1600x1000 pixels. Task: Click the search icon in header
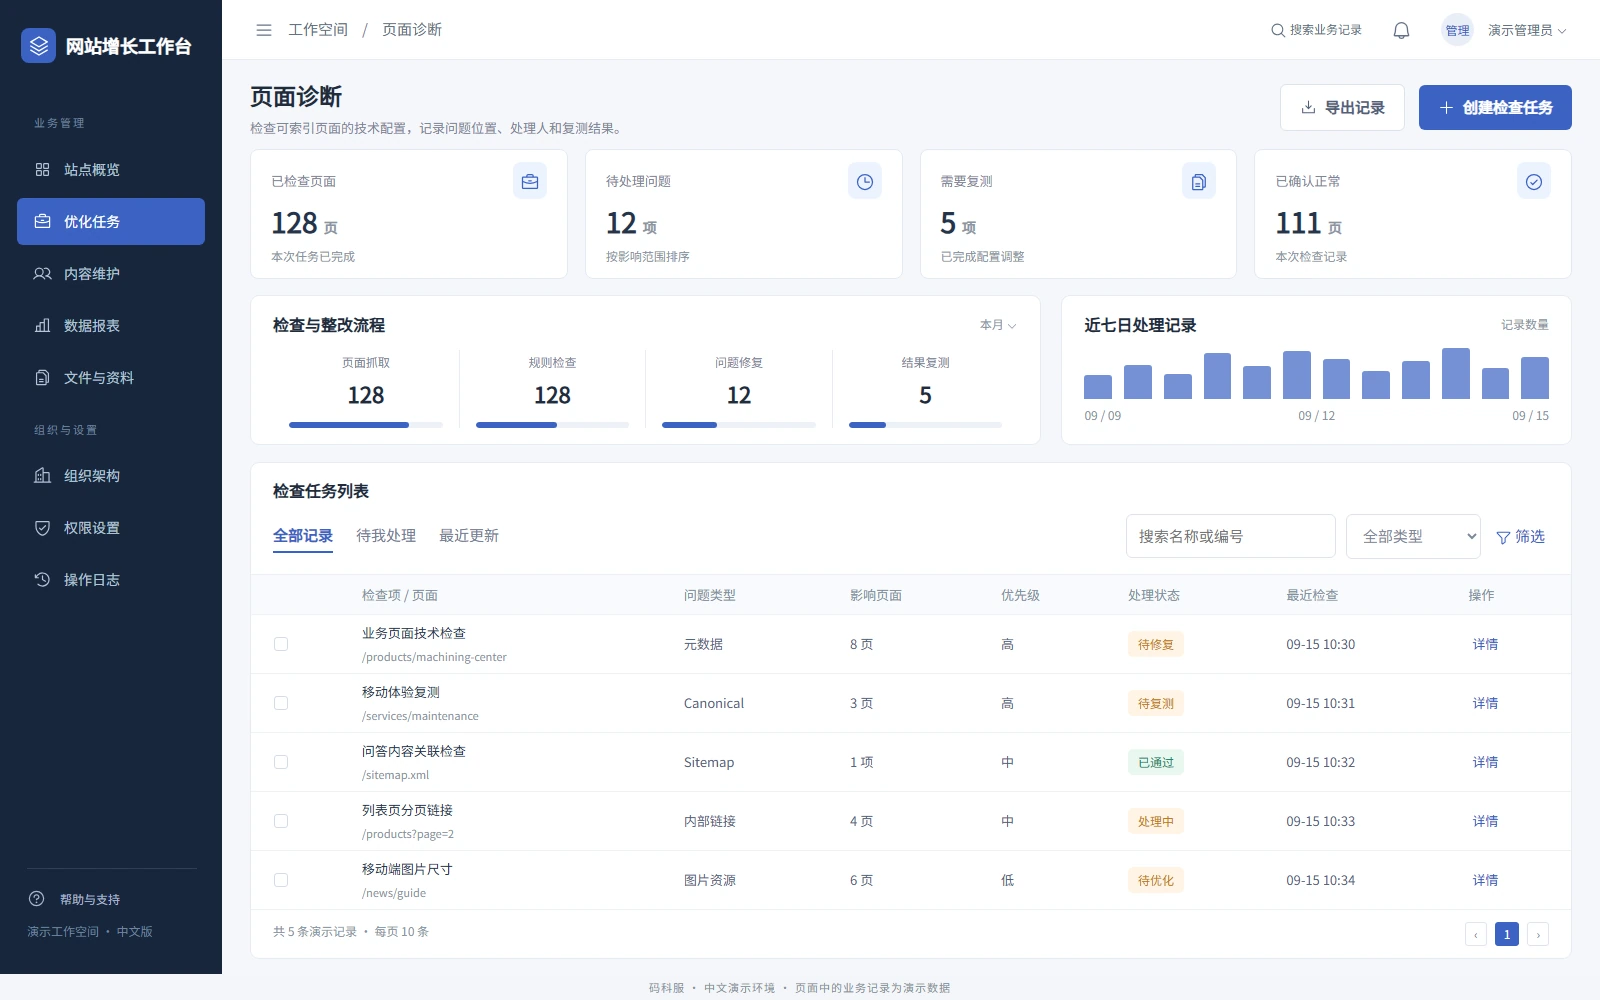[x=1278, y=30]
